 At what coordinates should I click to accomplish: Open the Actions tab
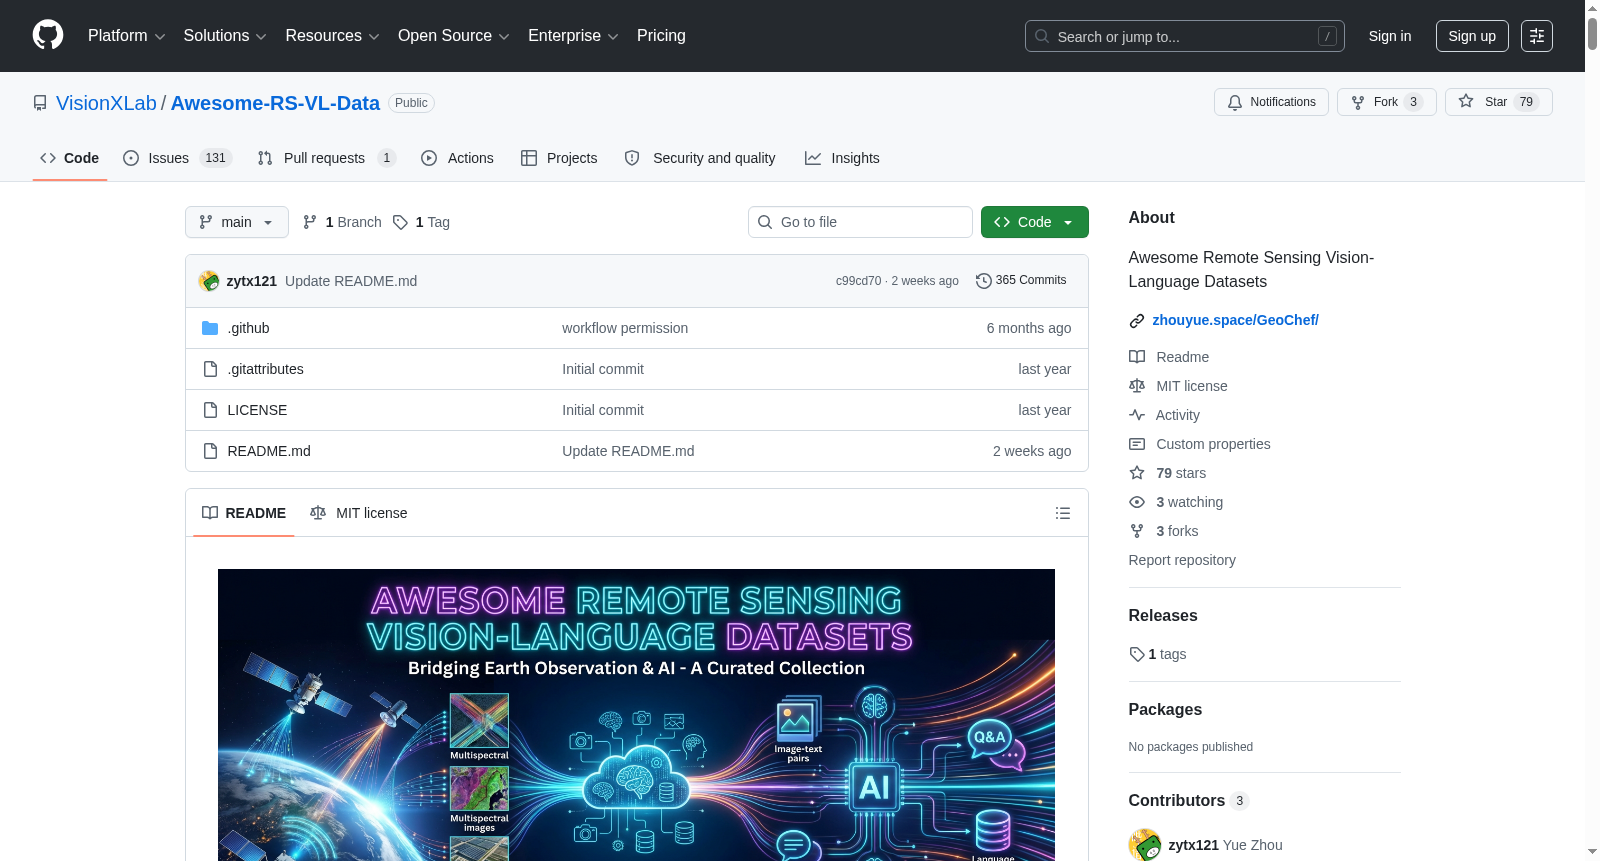[457, 158]
